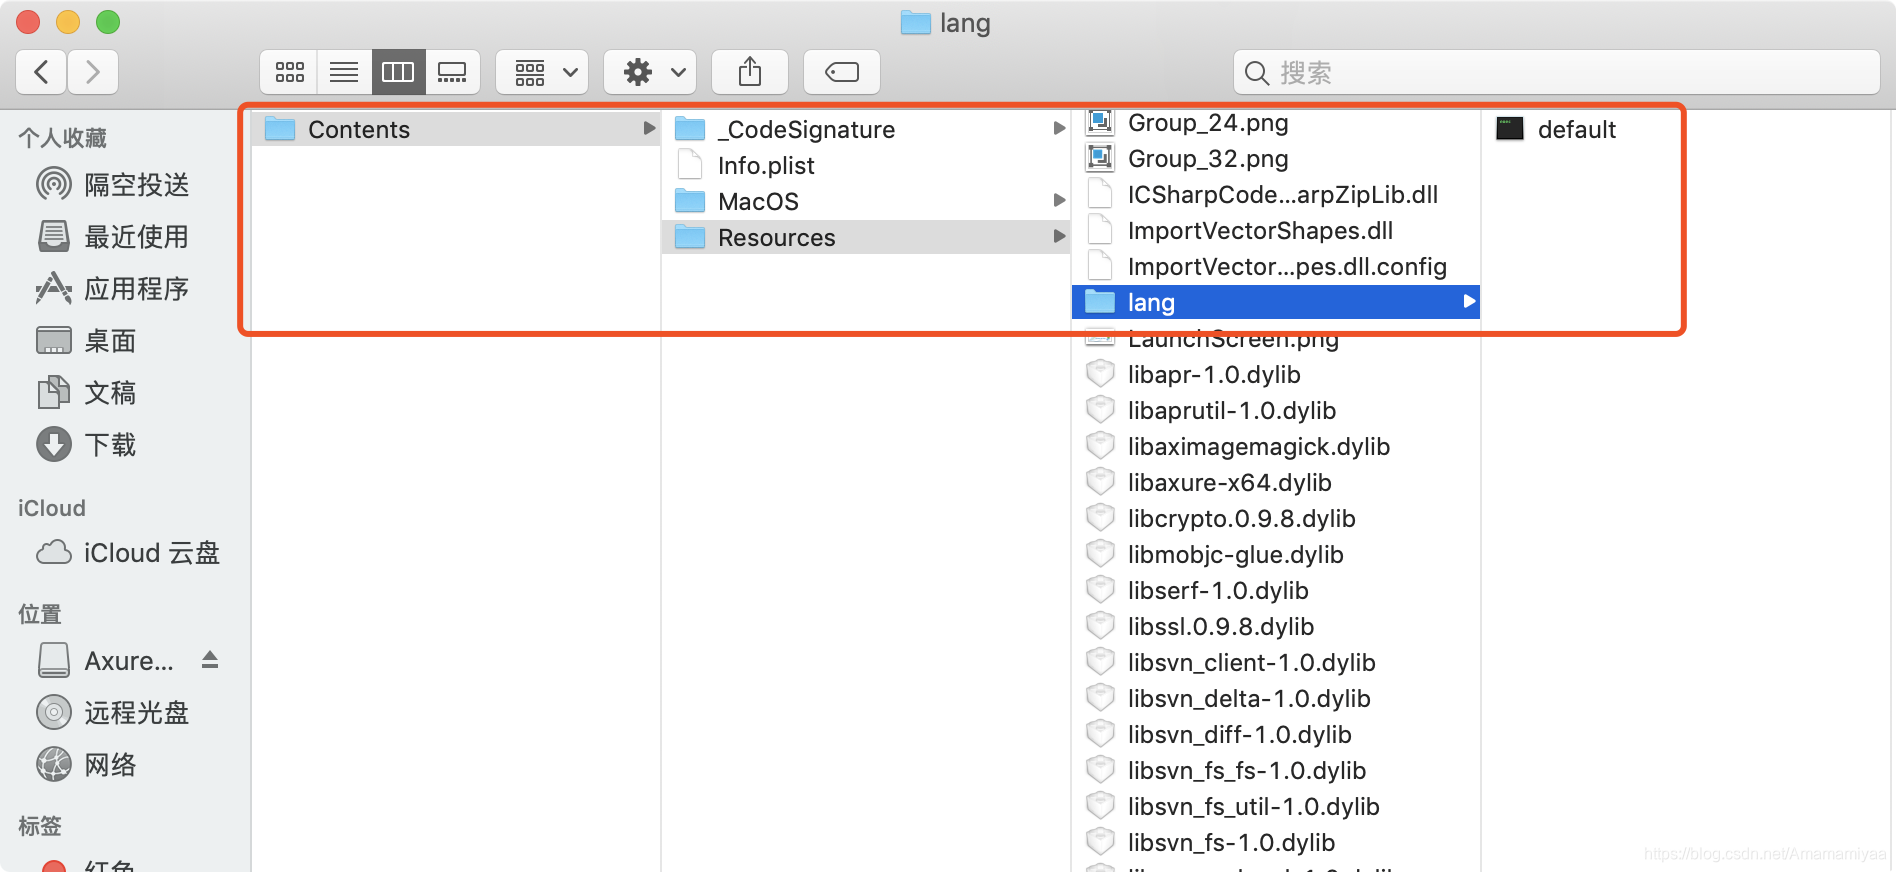Select libaxure-x64.dylib
The width and height of the screenshot is (1896, 872).
click(x=1275, y=483)
